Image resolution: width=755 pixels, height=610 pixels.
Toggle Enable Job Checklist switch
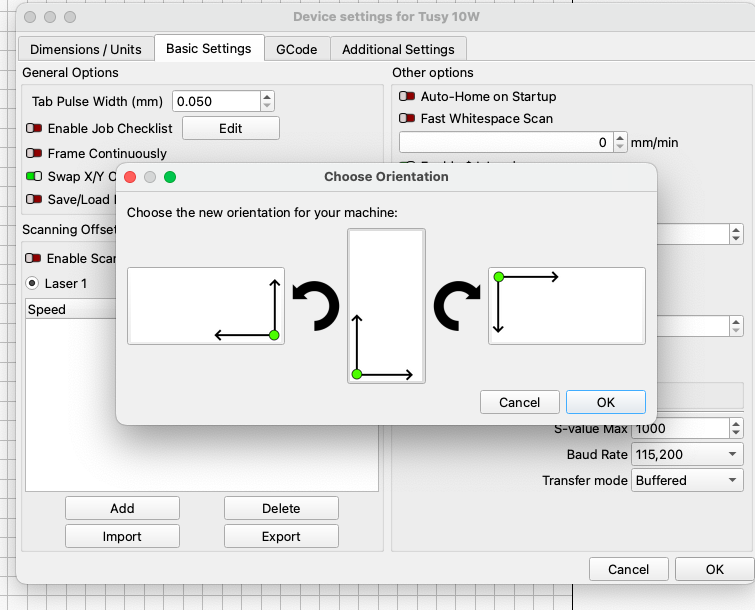click(x=35, y=129)
